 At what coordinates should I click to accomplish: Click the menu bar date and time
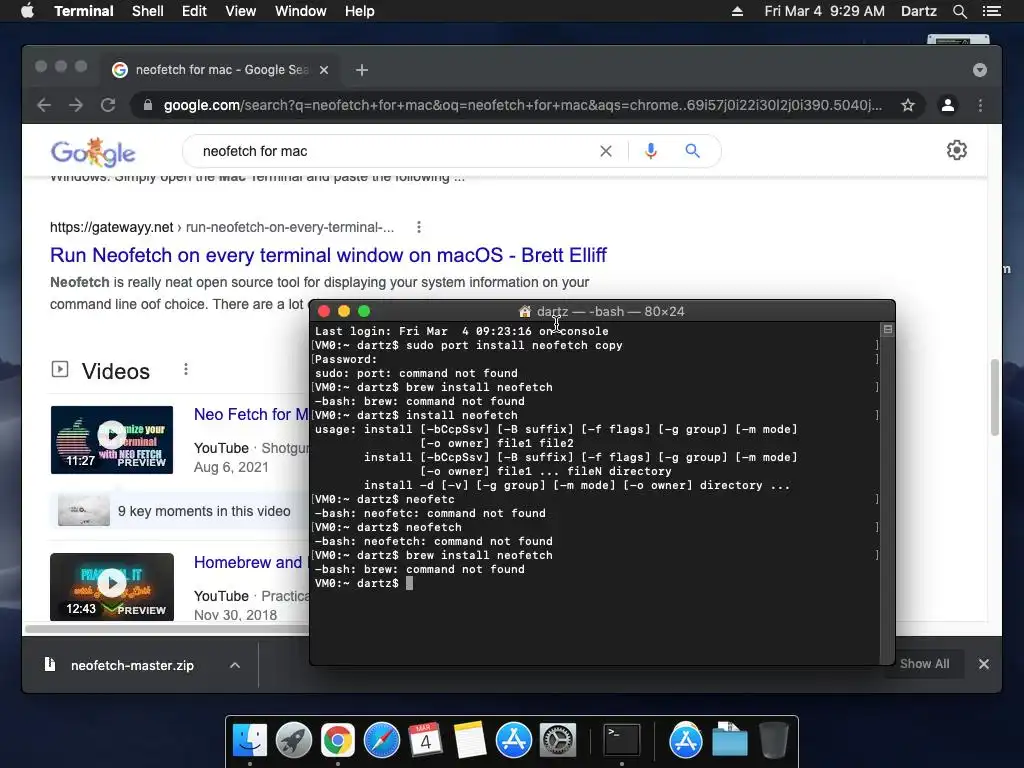click(x=824, y=11)
